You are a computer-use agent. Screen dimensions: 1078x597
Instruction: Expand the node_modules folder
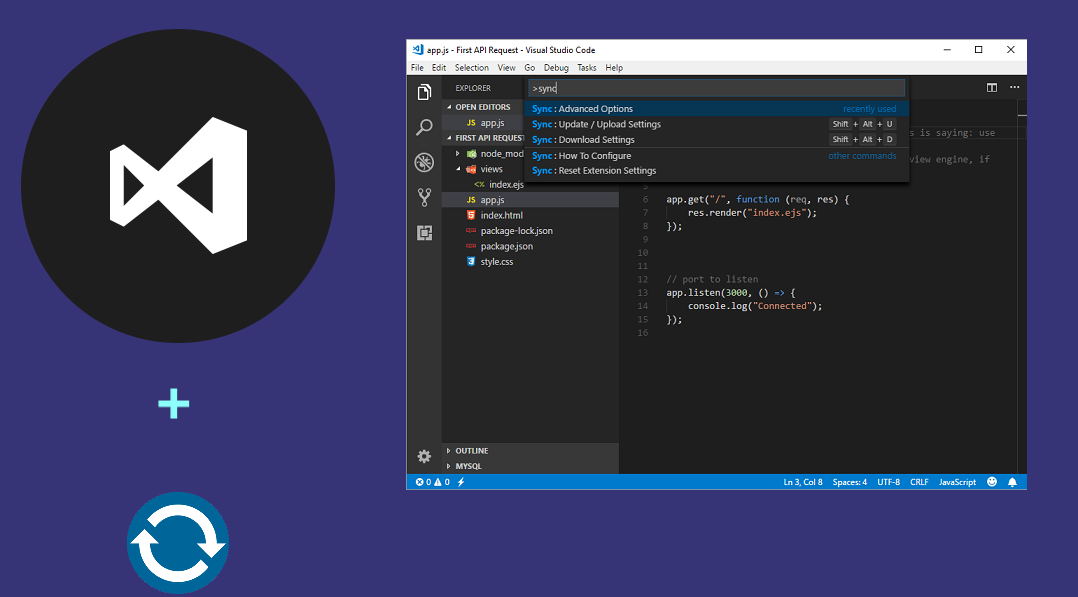[458, 153]
